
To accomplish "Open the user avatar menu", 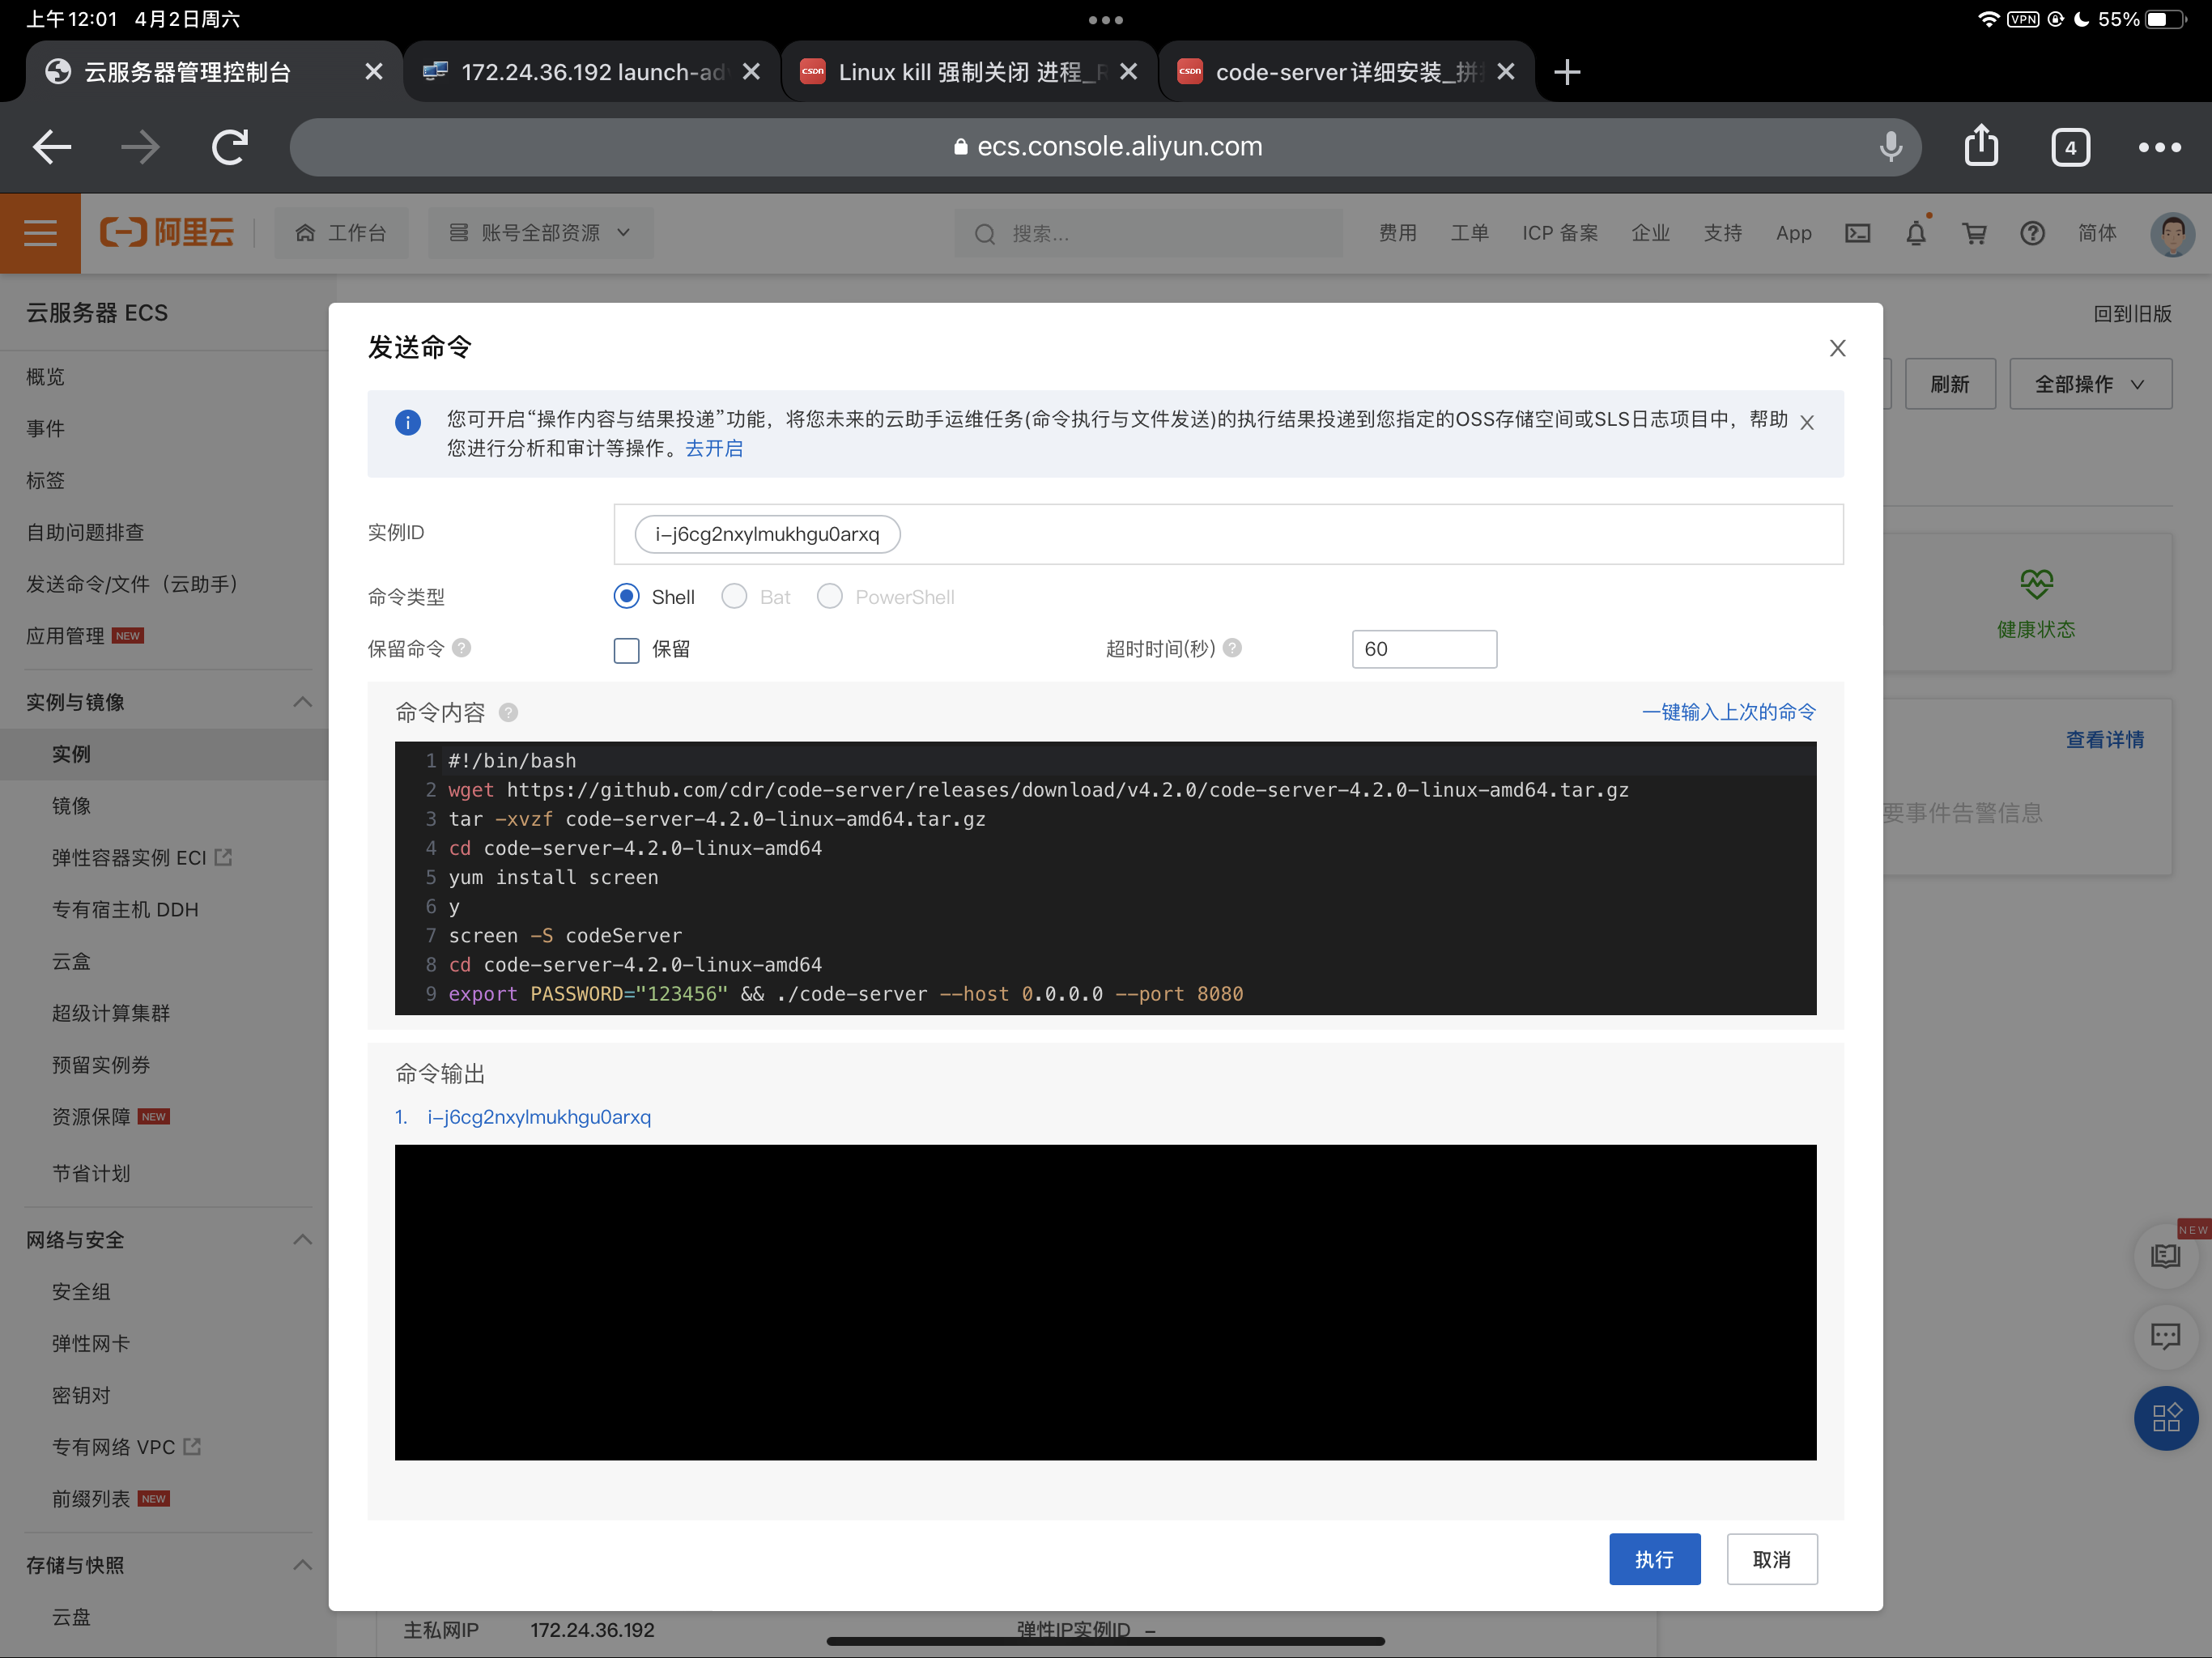I will coord(2172,233).
